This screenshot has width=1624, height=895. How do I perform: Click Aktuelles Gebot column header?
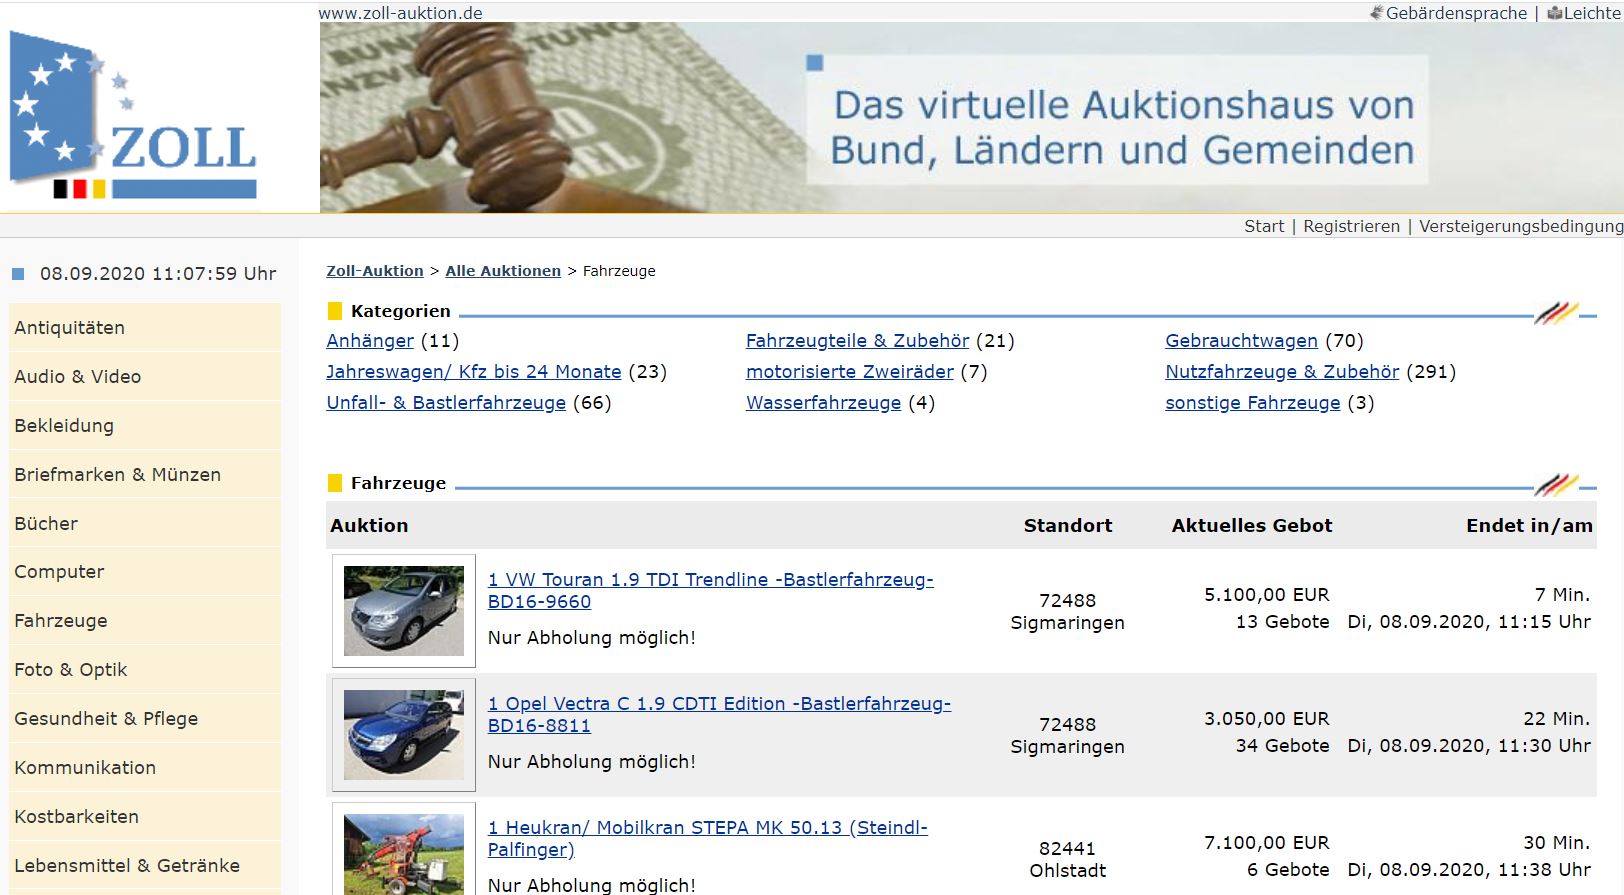[1252, 526]
